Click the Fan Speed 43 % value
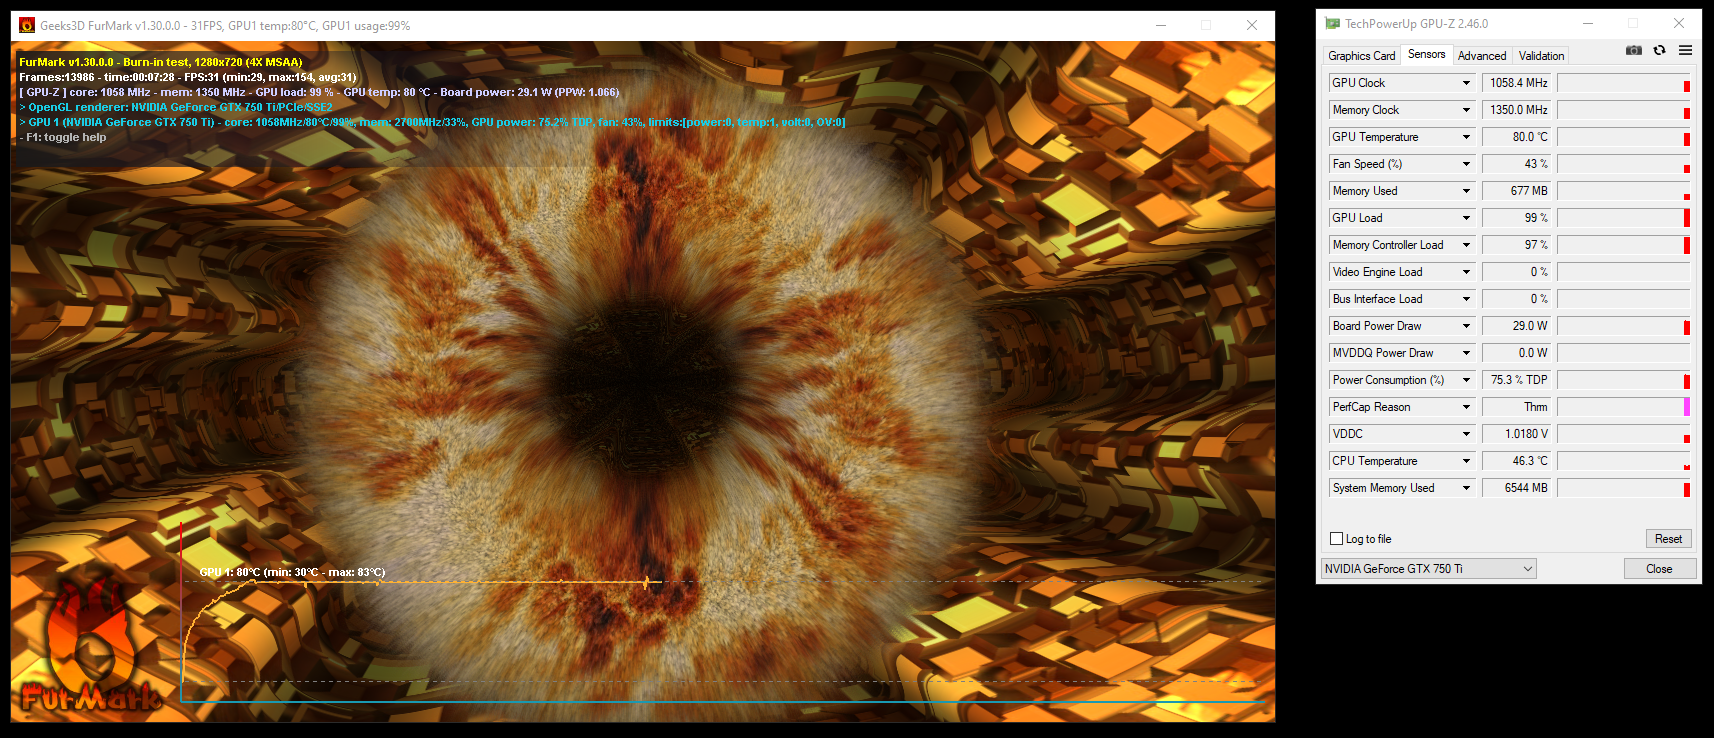The height and width of the screenshot is (738, 1714). click(x=1516, y=164)
